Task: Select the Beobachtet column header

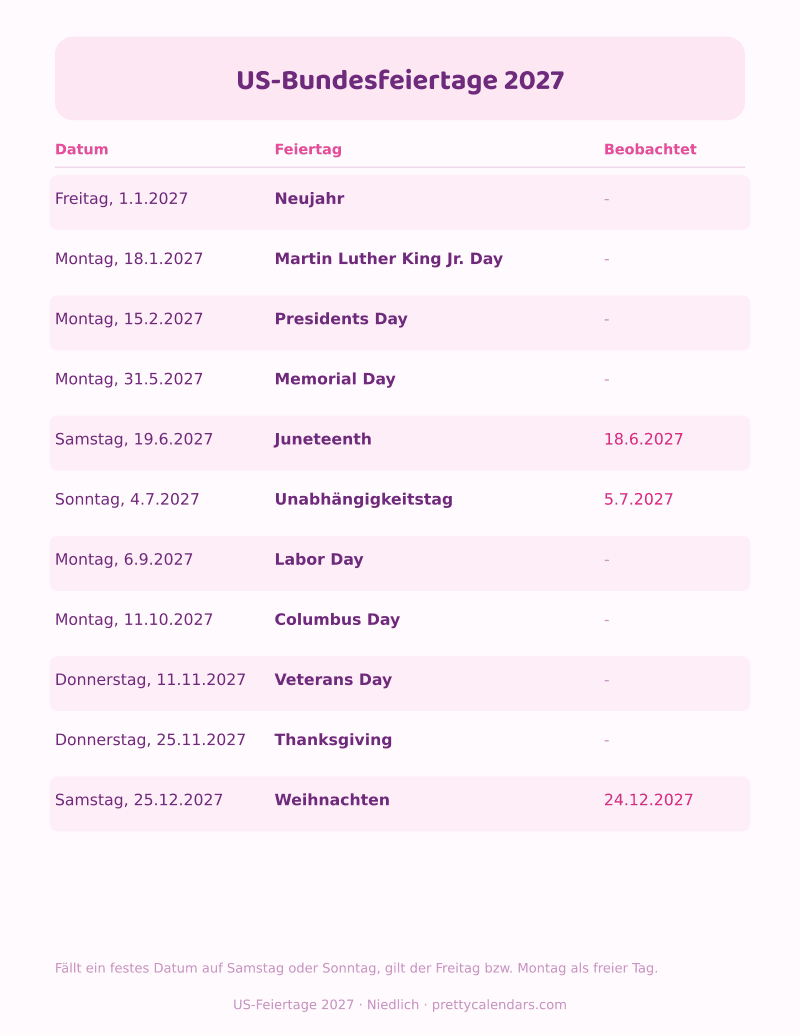Action: pos(650,149)
